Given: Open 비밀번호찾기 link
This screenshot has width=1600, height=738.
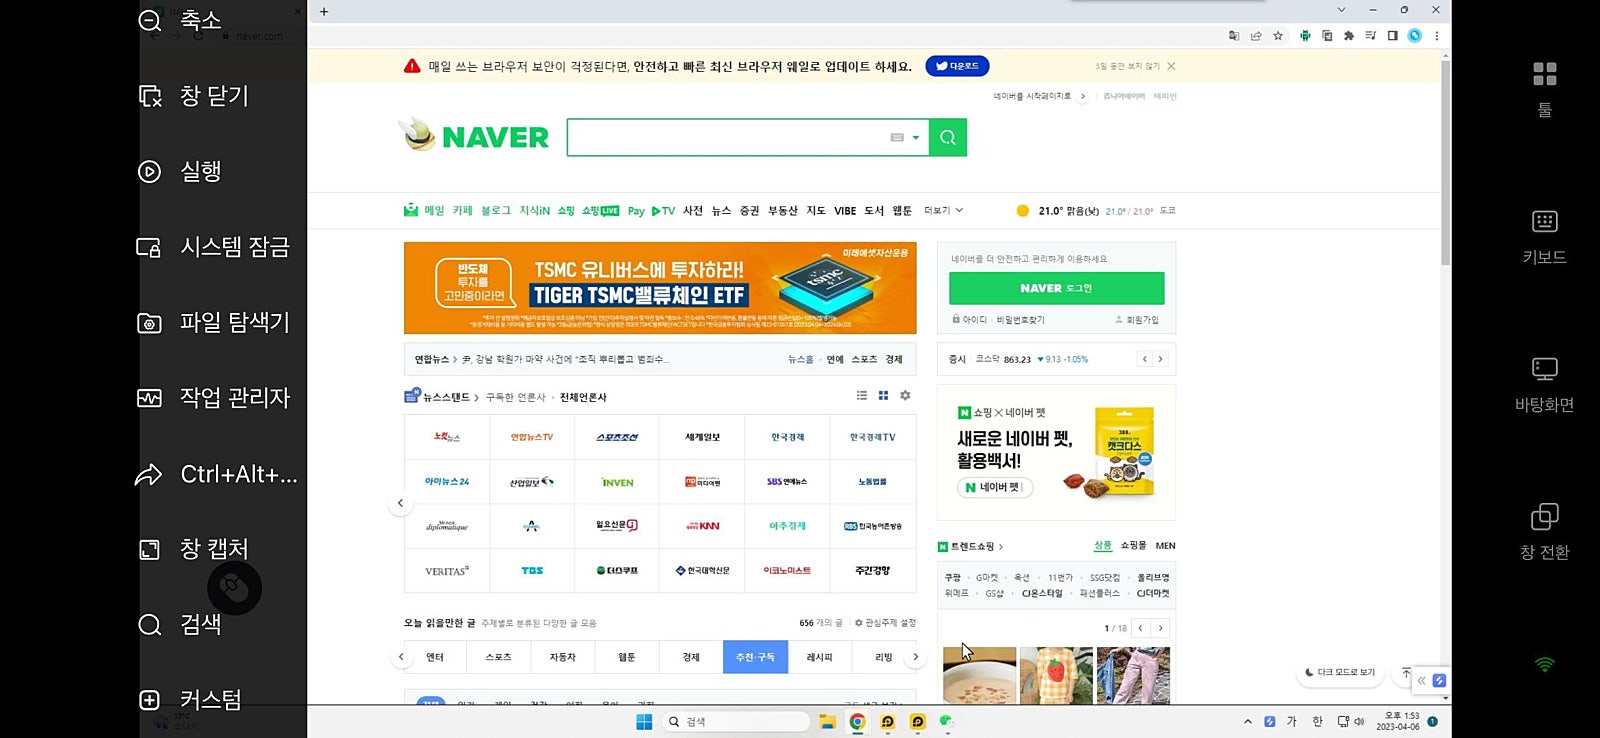Looking at the screenshot, I should coord(1020,320).
